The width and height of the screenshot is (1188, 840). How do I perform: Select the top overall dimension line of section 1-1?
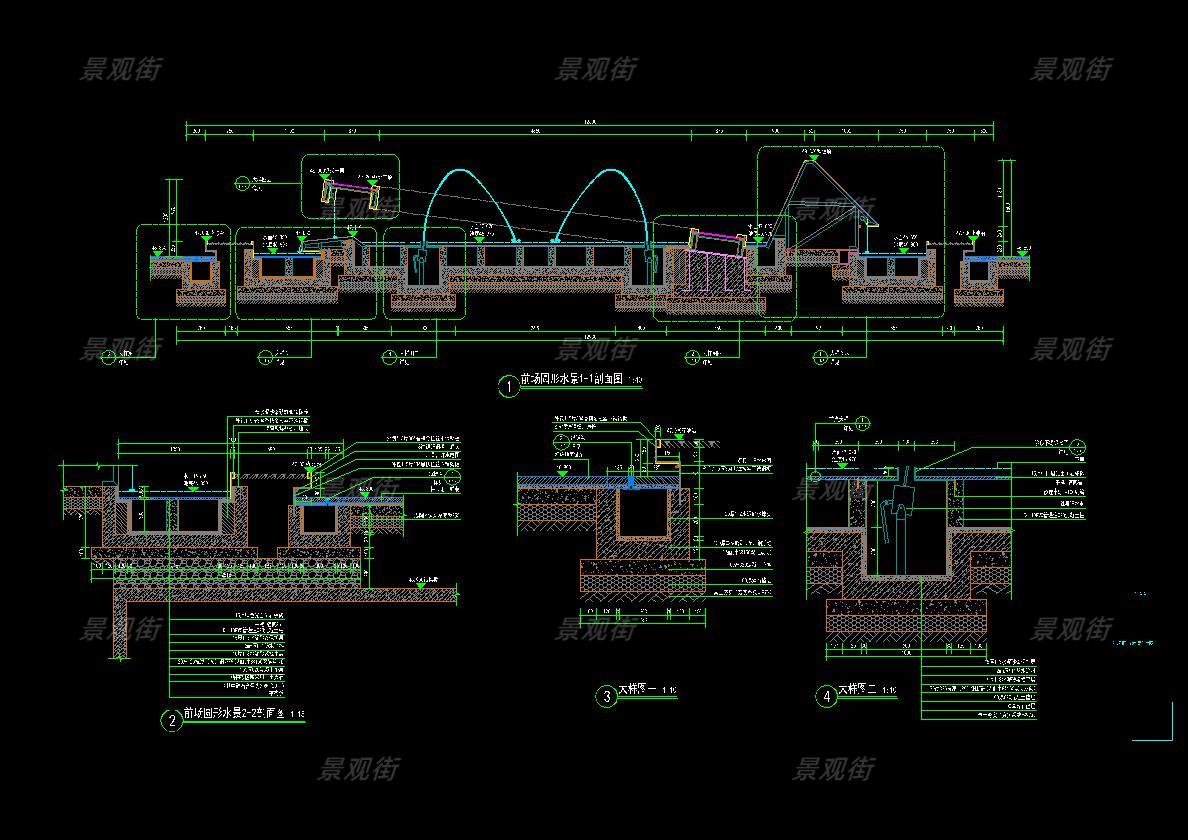pyautogui.click(x=590, y=124)
